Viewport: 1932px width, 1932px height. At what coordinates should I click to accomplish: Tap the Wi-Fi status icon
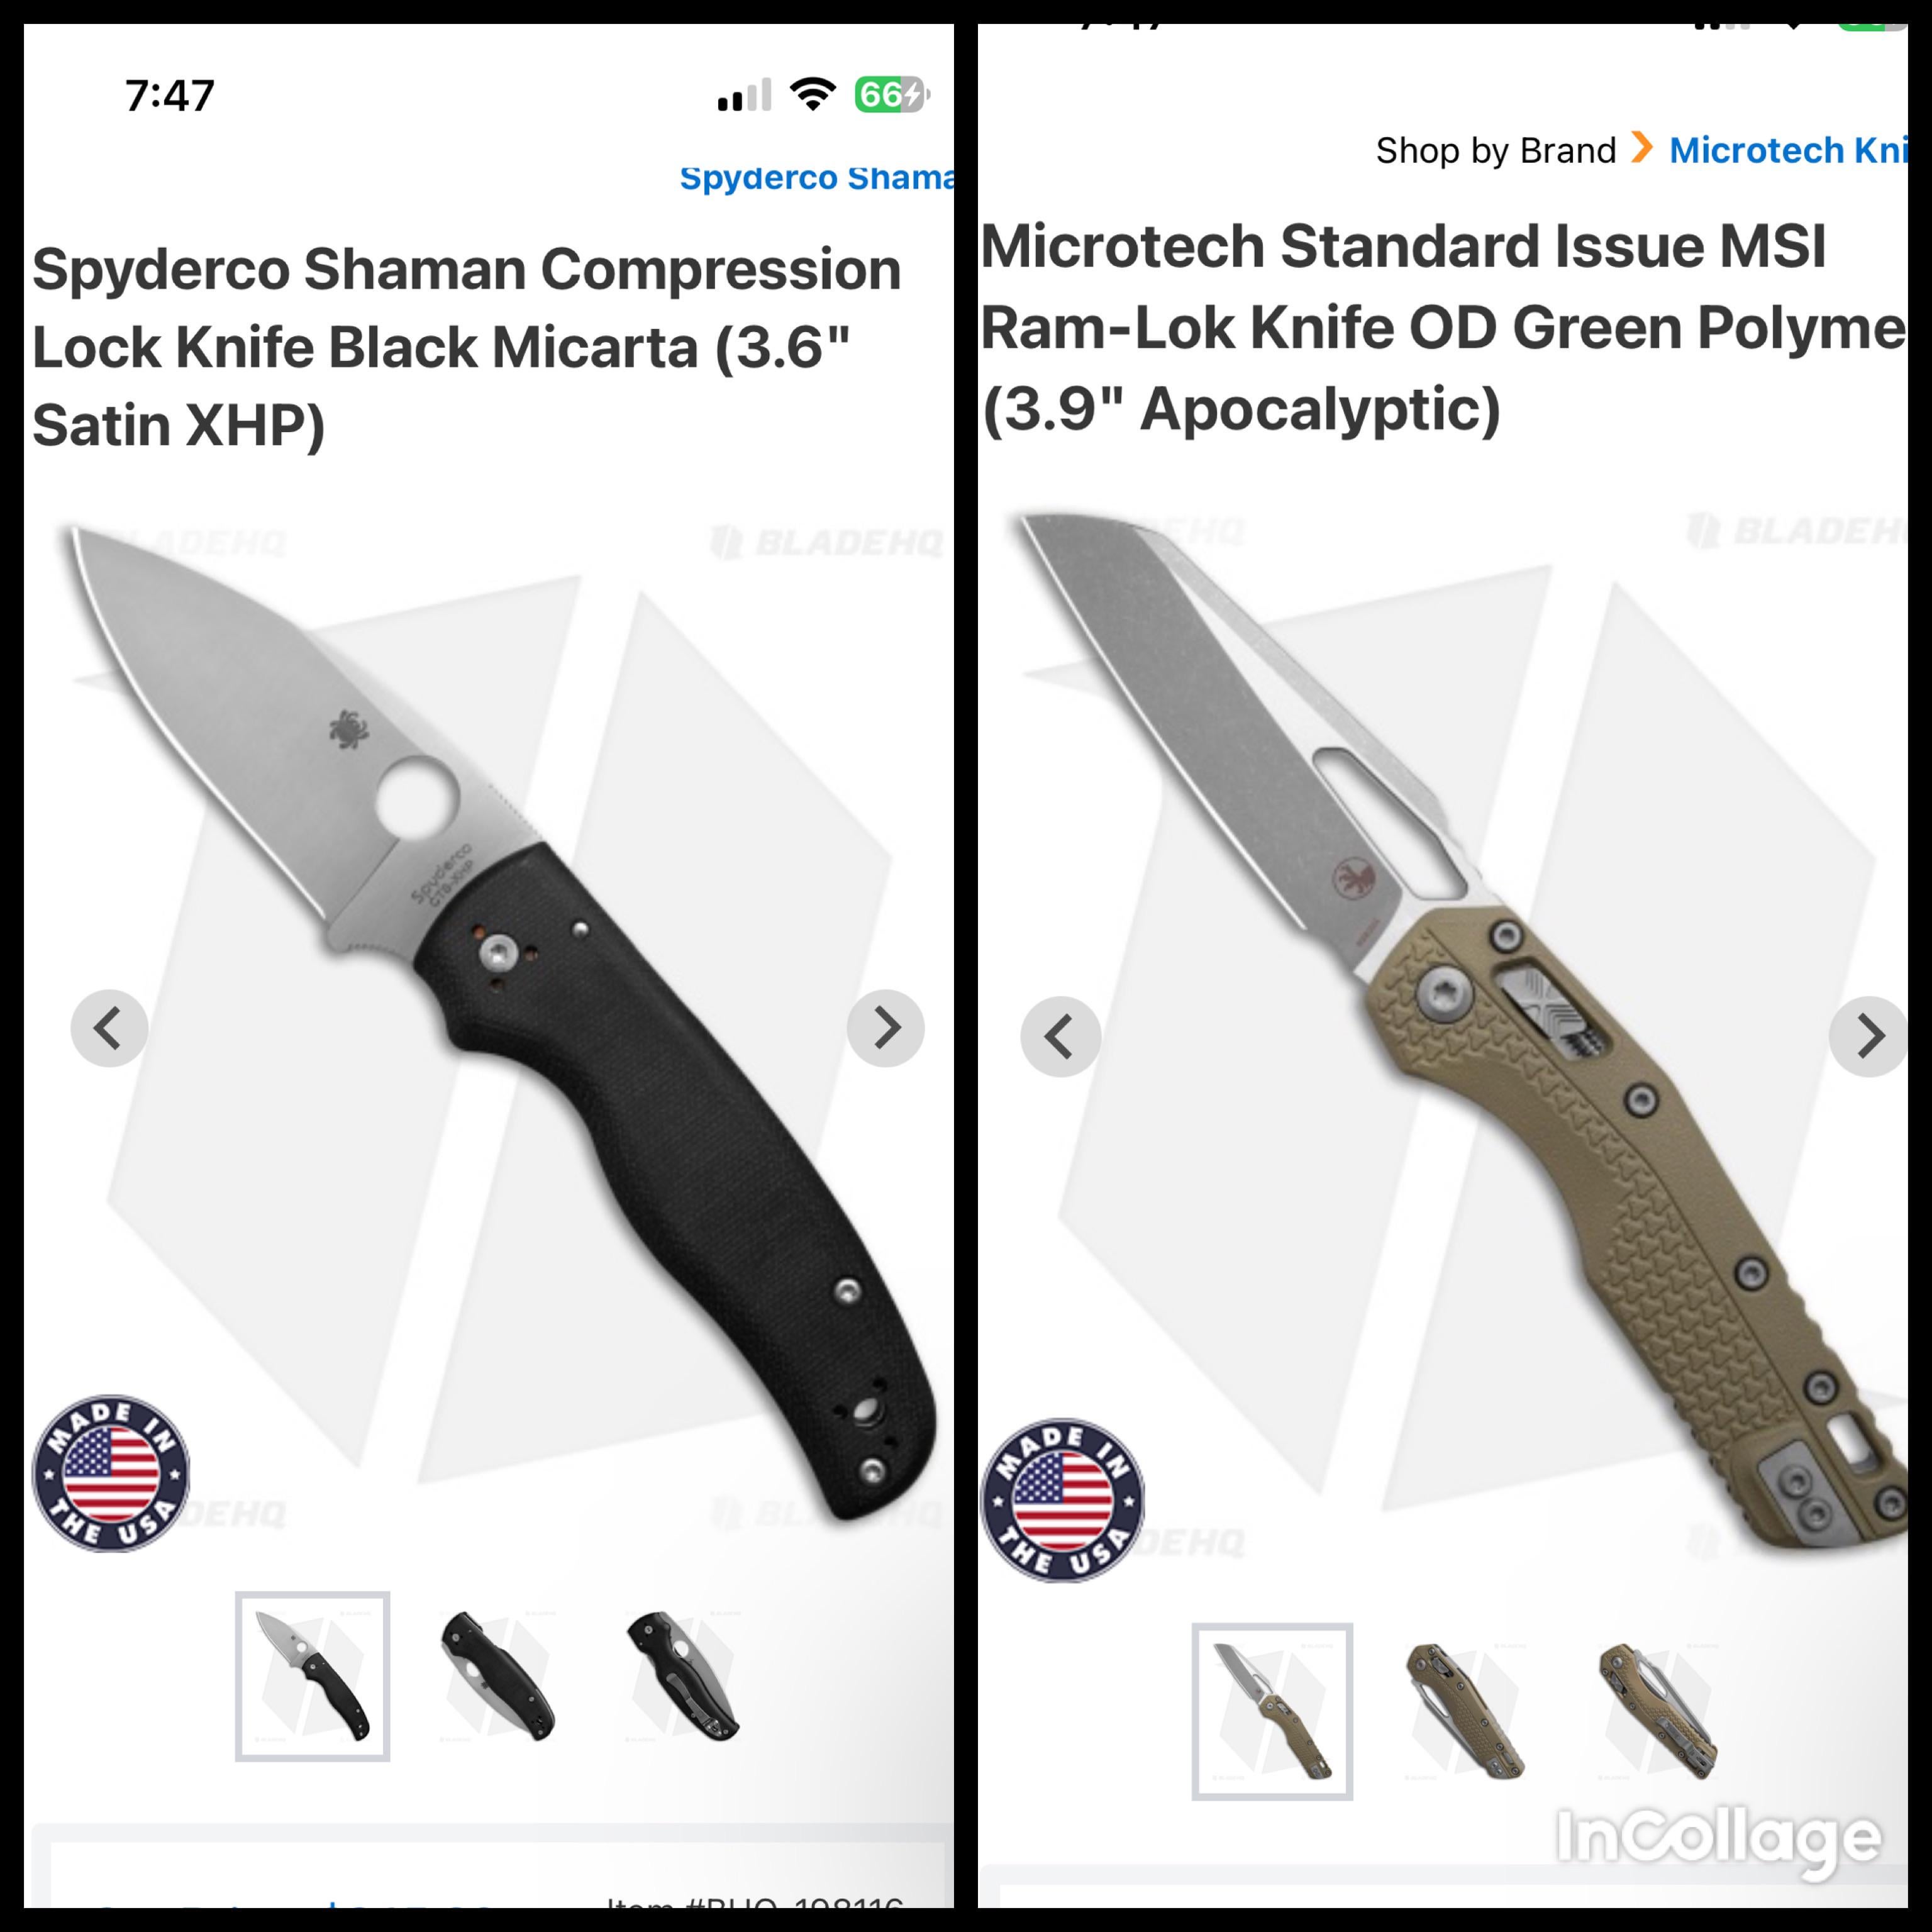click(812, 95)
